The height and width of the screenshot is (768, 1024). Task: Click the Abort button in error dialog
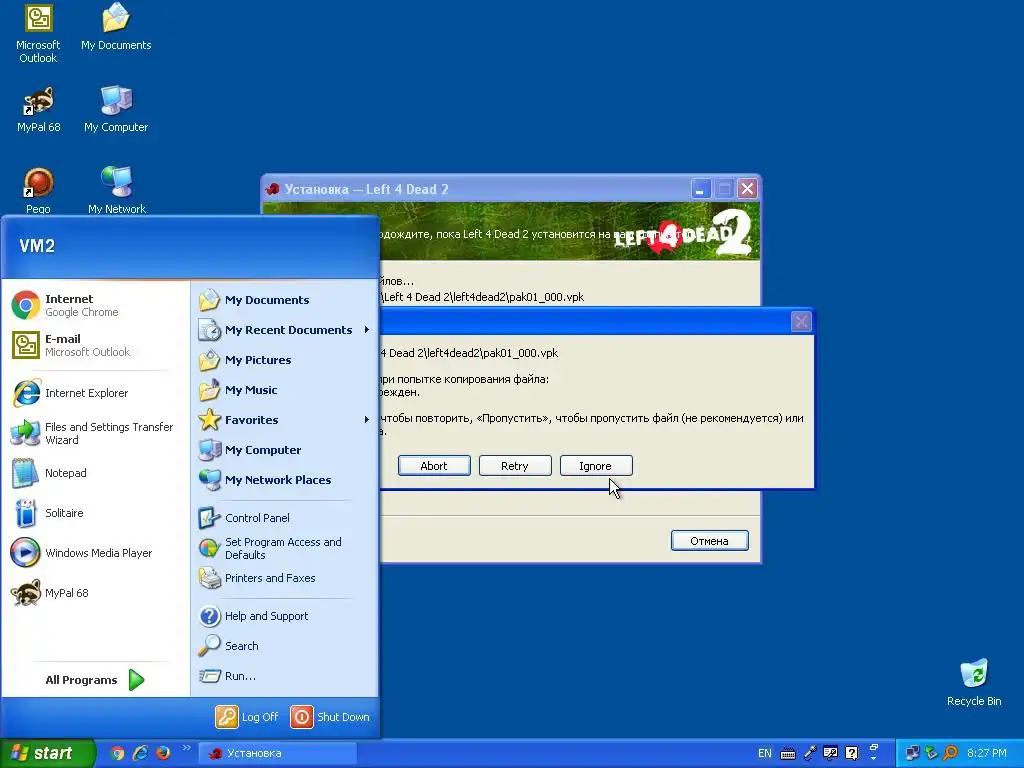(434, 466)
